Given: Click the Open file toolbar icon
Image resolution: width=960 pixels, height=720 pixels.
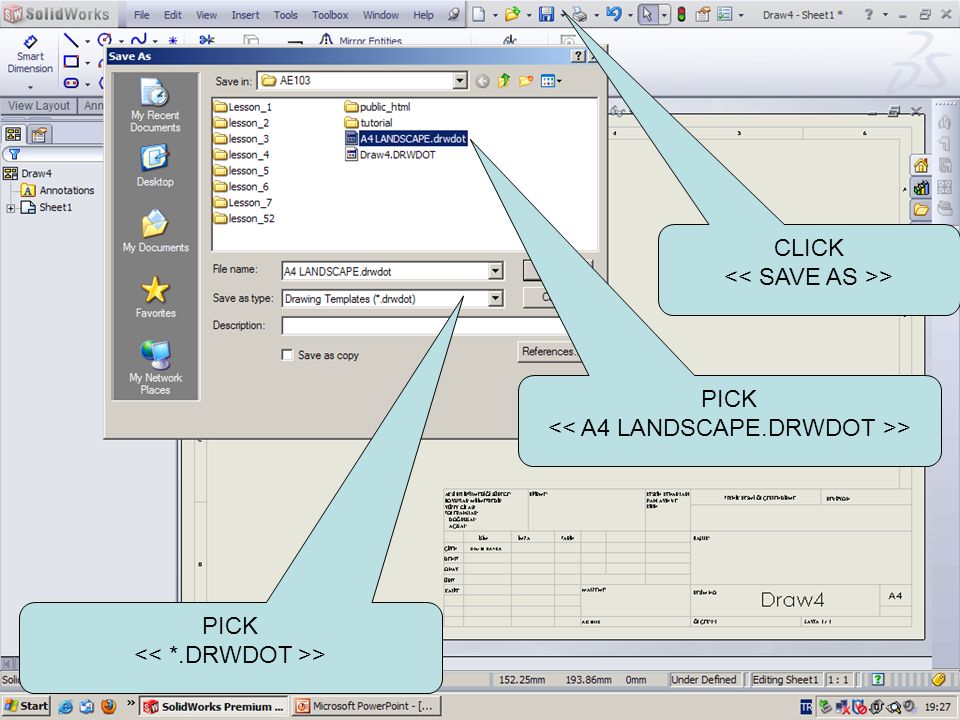Looking at the screenshot, I should coord(512,14).
